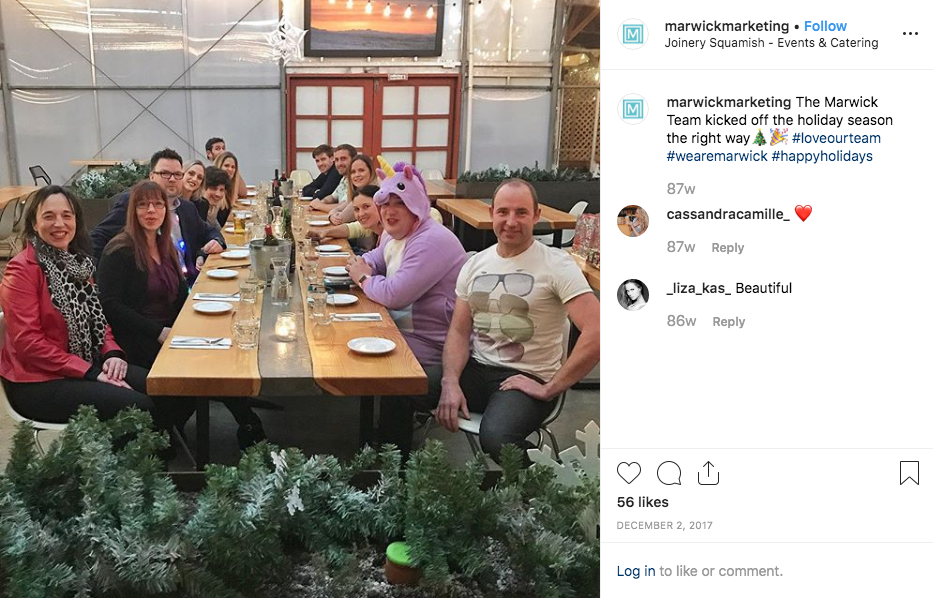
Task: Save post with the bookmark icon
Action: 909,473
